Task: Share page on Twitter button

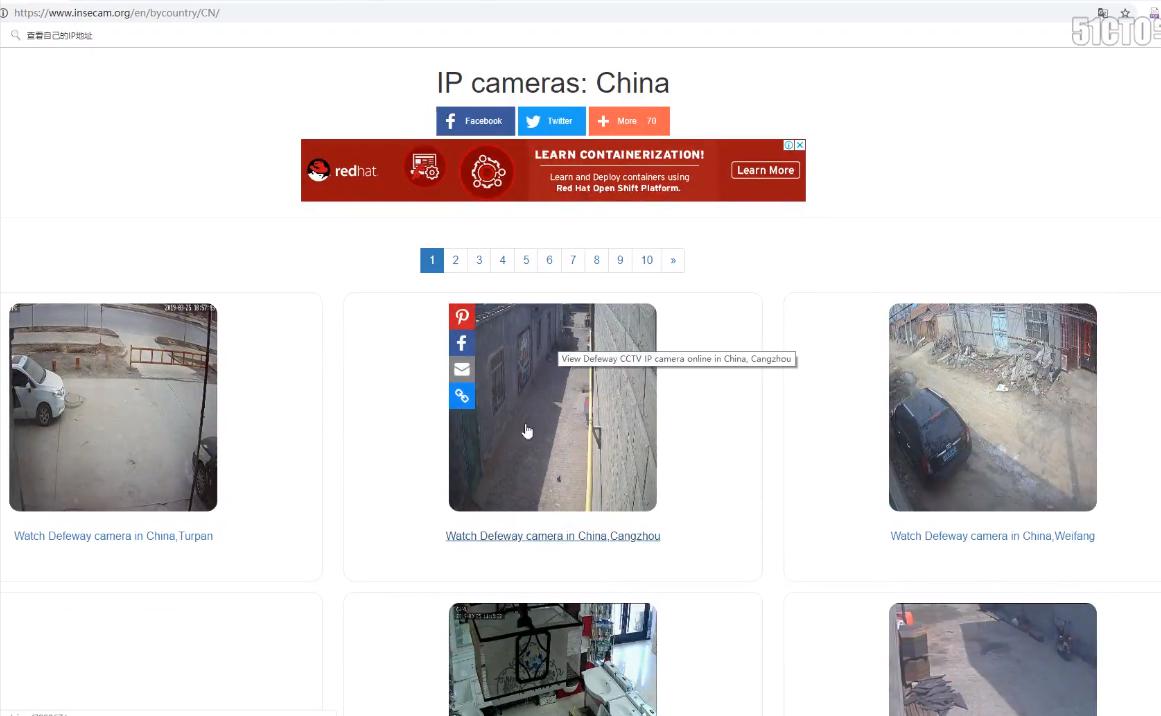Action: [552, 121]
